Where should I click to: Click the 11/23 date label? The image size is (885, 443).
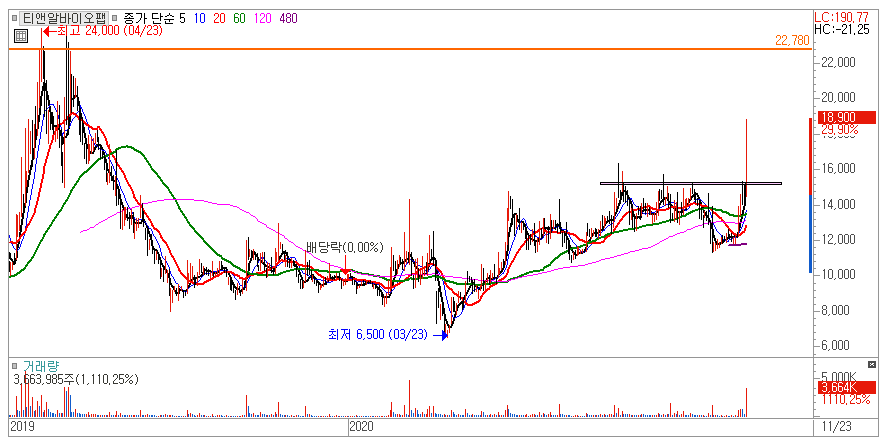tap(838, 426)
